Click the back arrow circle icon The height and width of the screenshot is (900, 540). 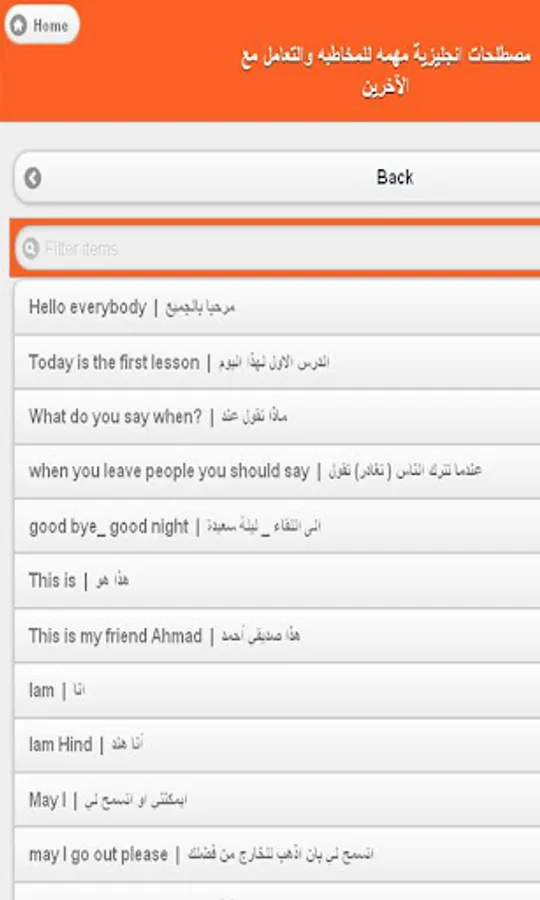click(33, 178)
